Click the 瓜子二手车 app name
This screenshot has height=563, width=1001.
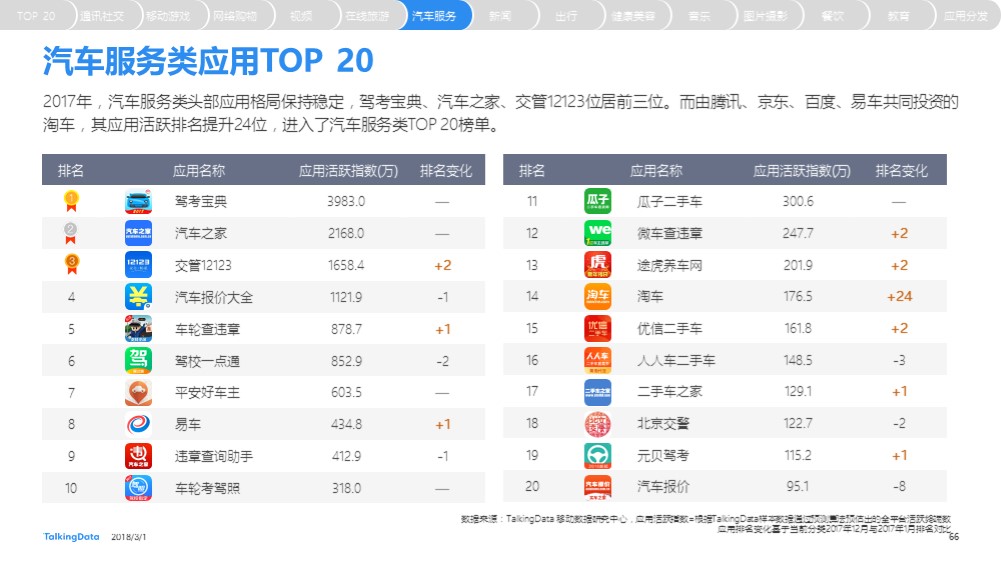pos(670,202)
